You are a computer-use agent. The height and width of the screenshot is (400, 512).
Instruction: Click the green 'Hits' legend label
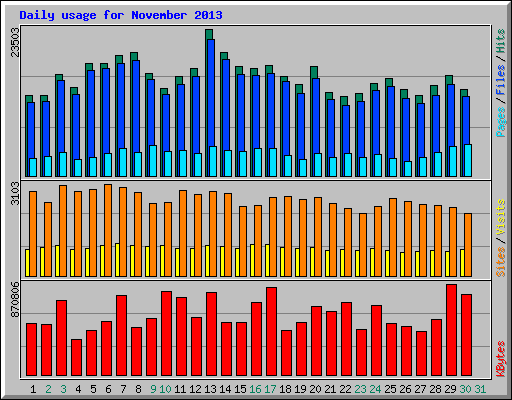pyautogui.click(x=500, y=41)
